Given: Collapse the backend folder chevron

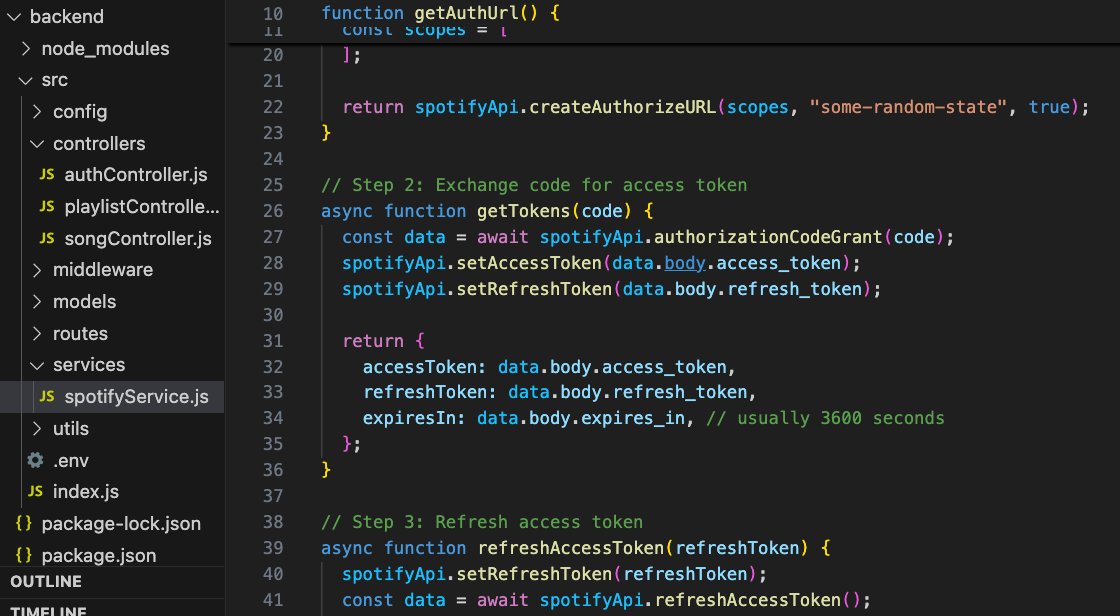Looking at the screenshot, I should coord(13,16).
